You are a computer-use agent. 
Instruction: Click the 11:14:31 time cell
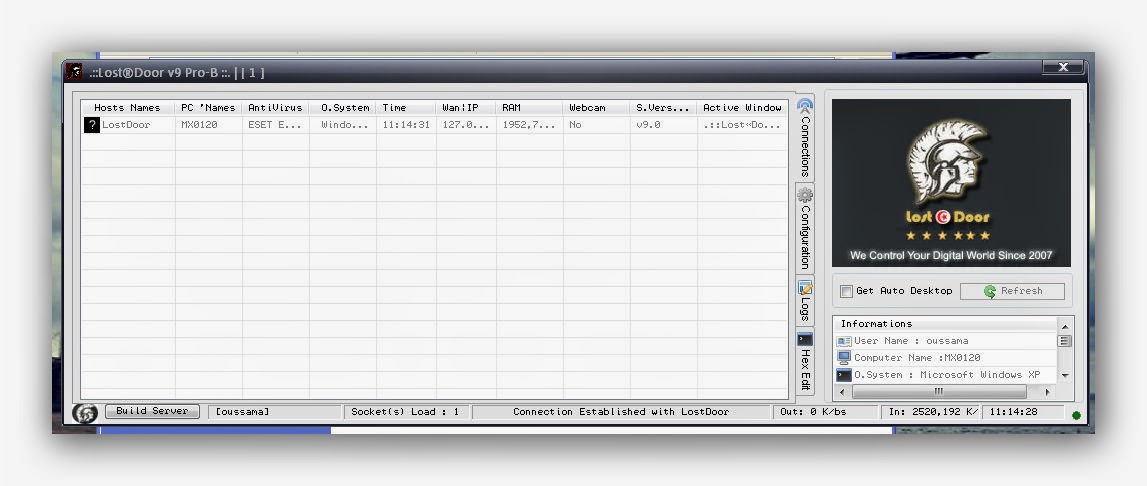click(x=406, y=125)
